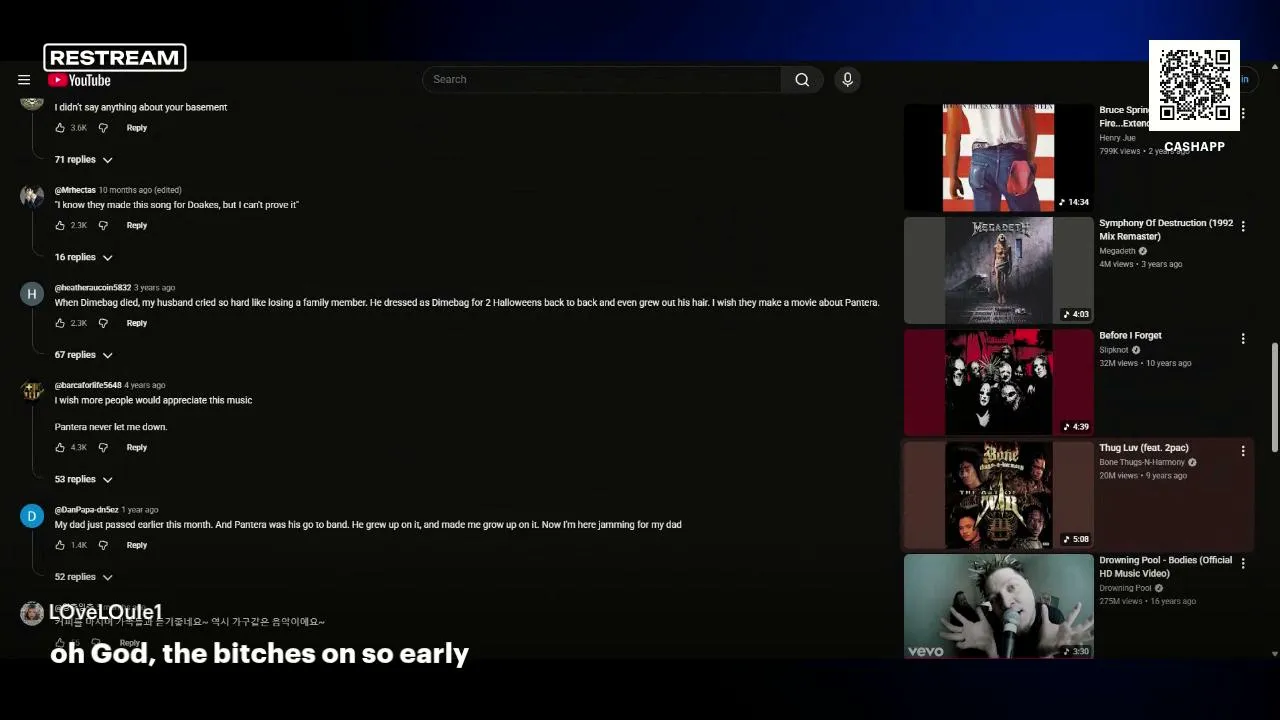1280x720 pixels.
Task: Open @heatheraucoin5832 avatar
Action: coord(32,294)
